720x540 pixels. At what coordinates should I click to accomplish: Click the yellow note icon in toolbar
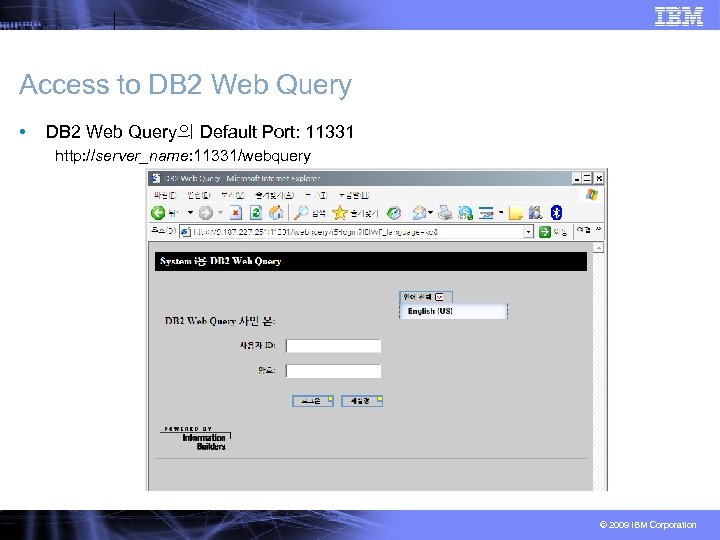(516, 213)
